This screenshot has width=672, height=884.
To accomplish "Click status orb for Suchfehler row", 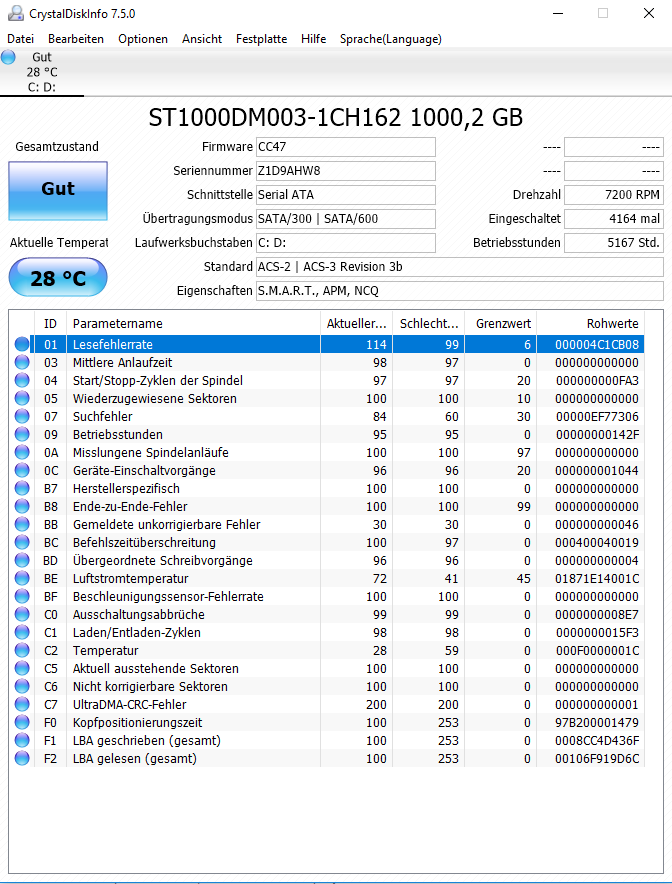I will pos(22,416).
